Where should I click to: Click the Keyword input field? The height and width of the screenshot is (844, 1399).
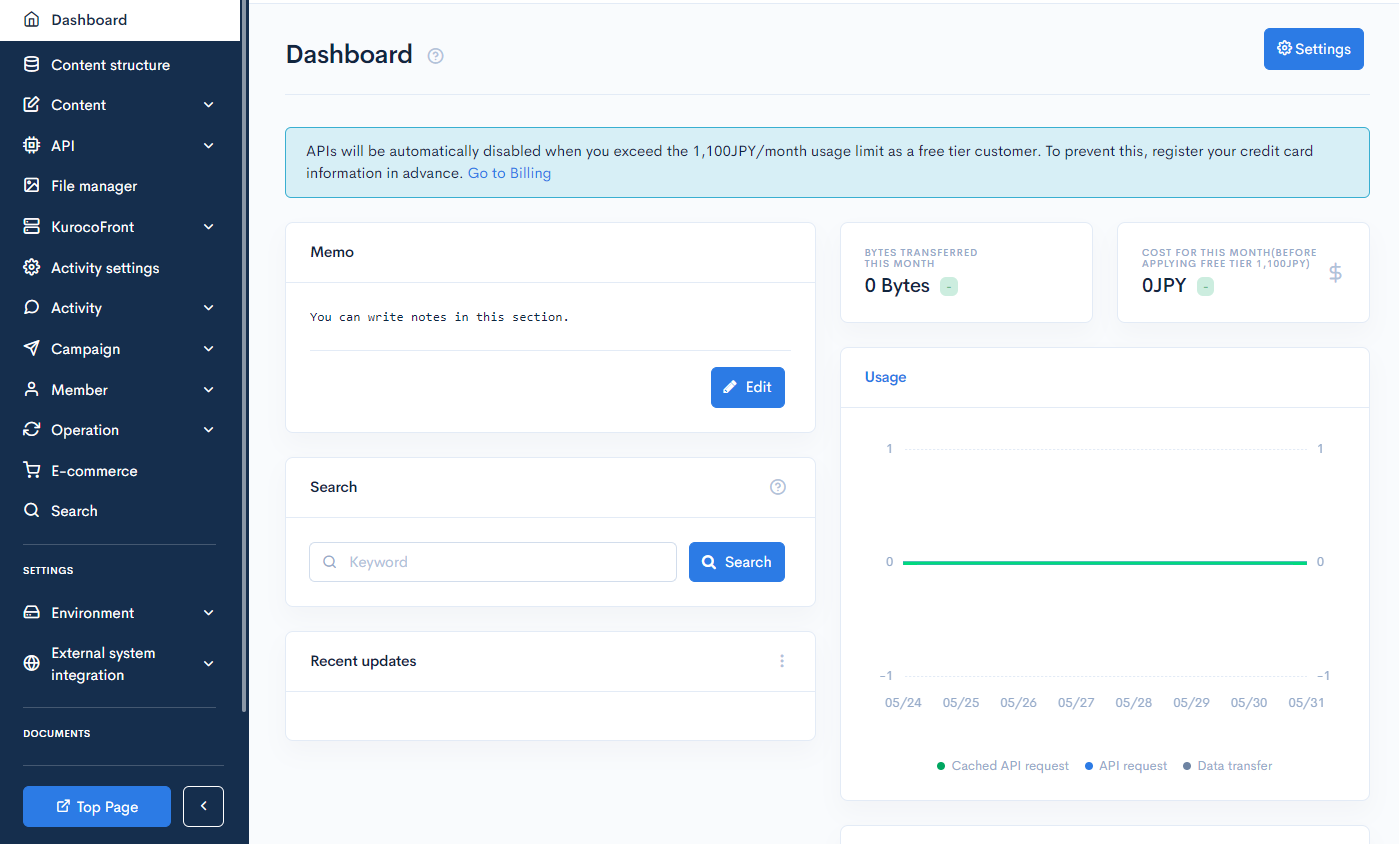click(493, 562)
